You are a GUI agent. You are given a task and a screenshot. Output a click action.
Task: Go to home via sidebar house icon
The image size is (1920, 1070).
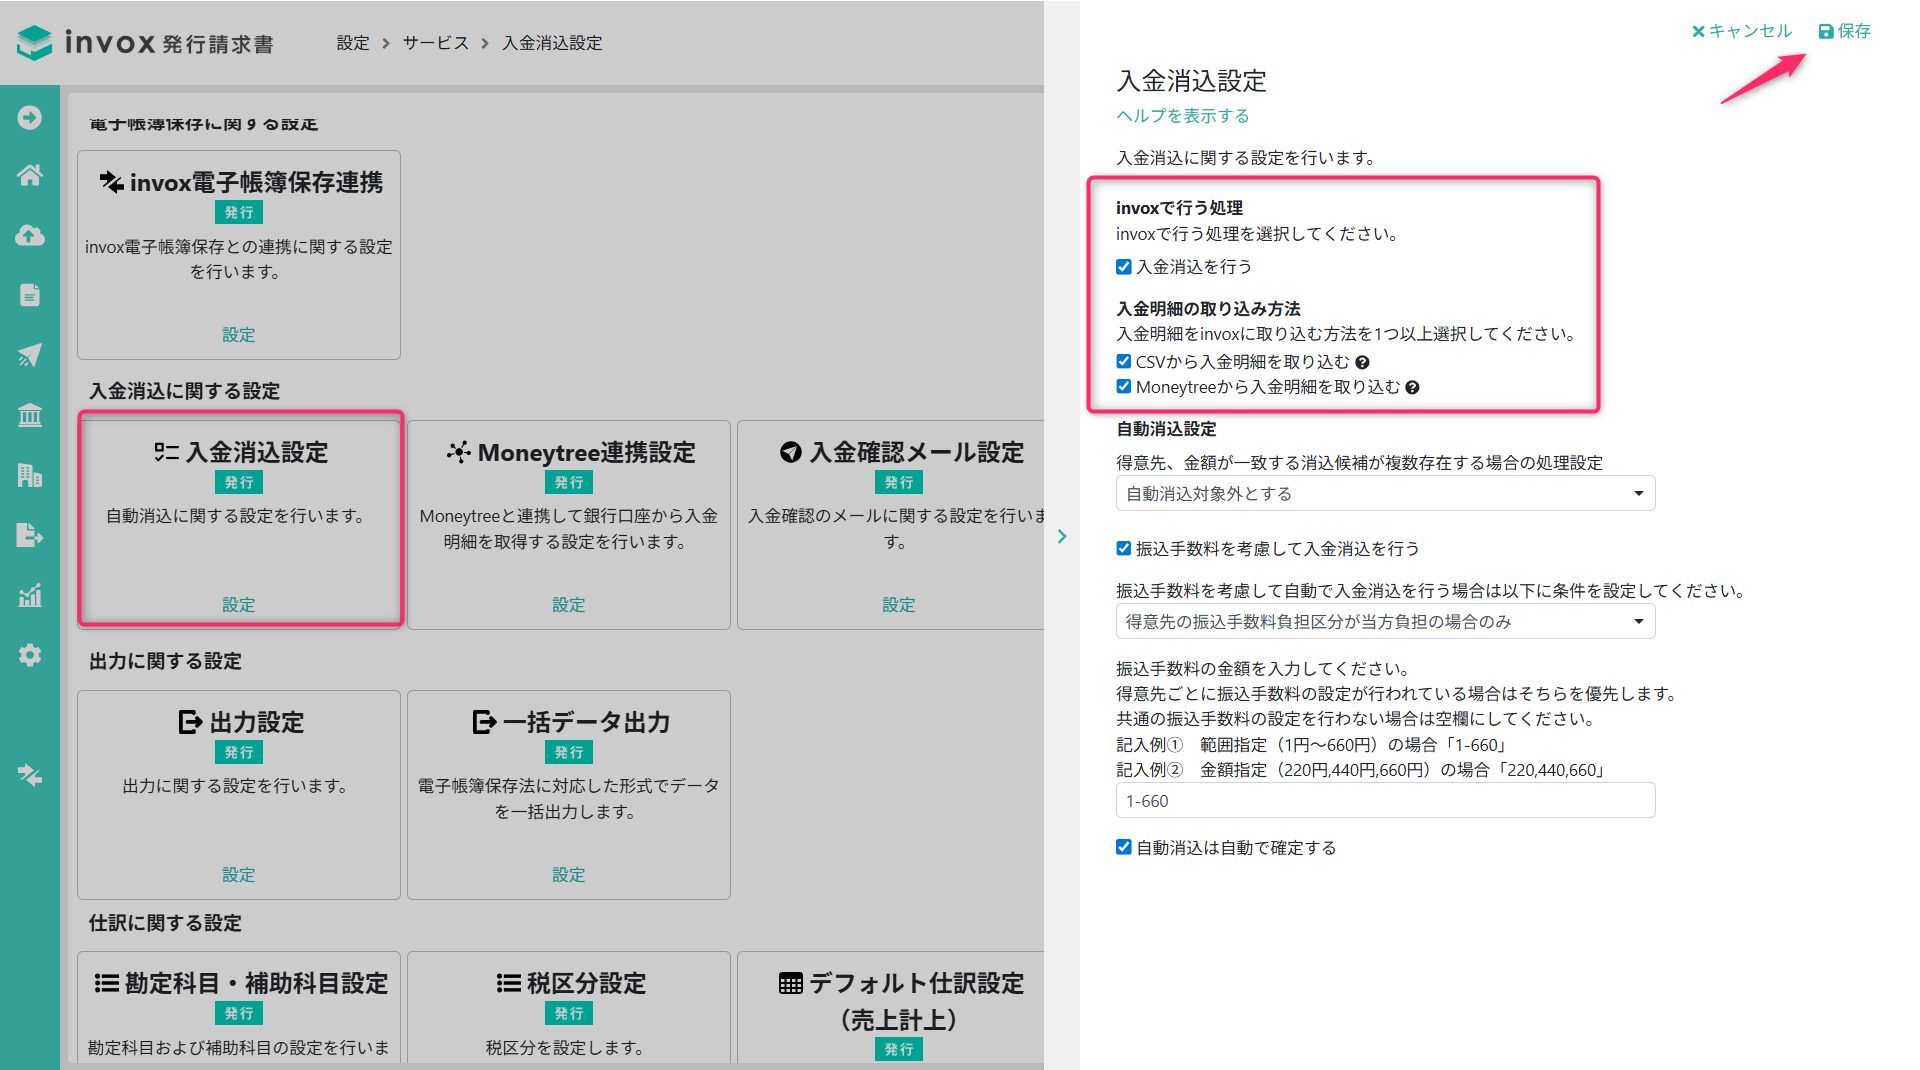[30, 175]
